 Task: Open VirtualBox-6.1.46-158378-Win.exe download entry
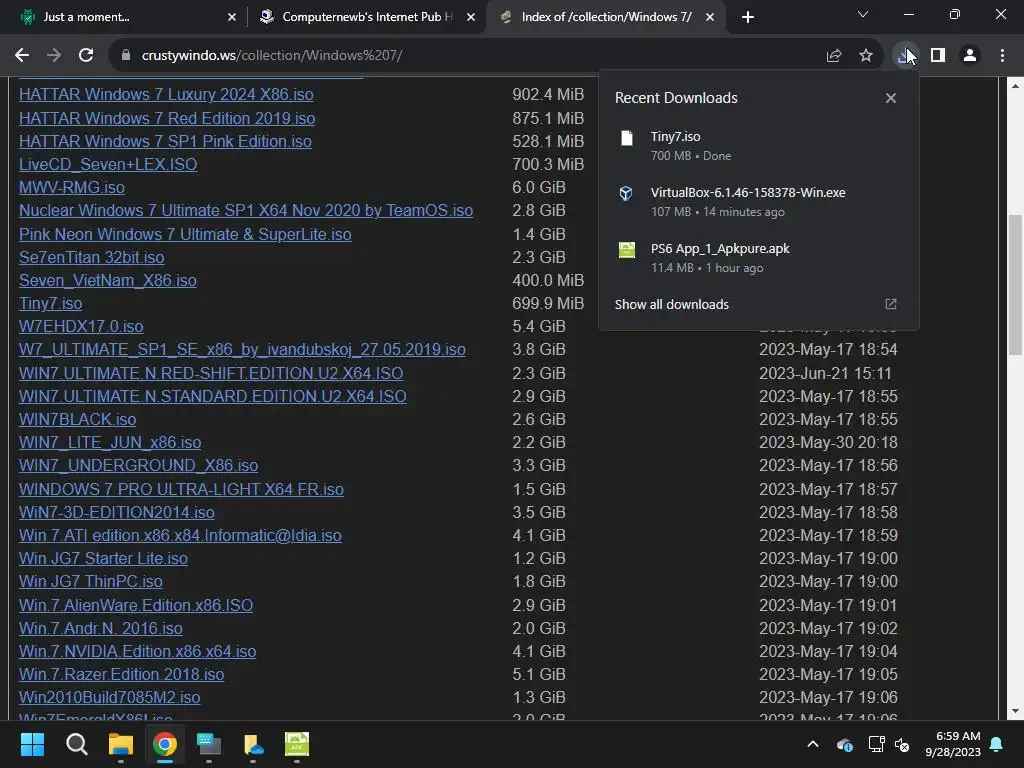tap(758, 202)
